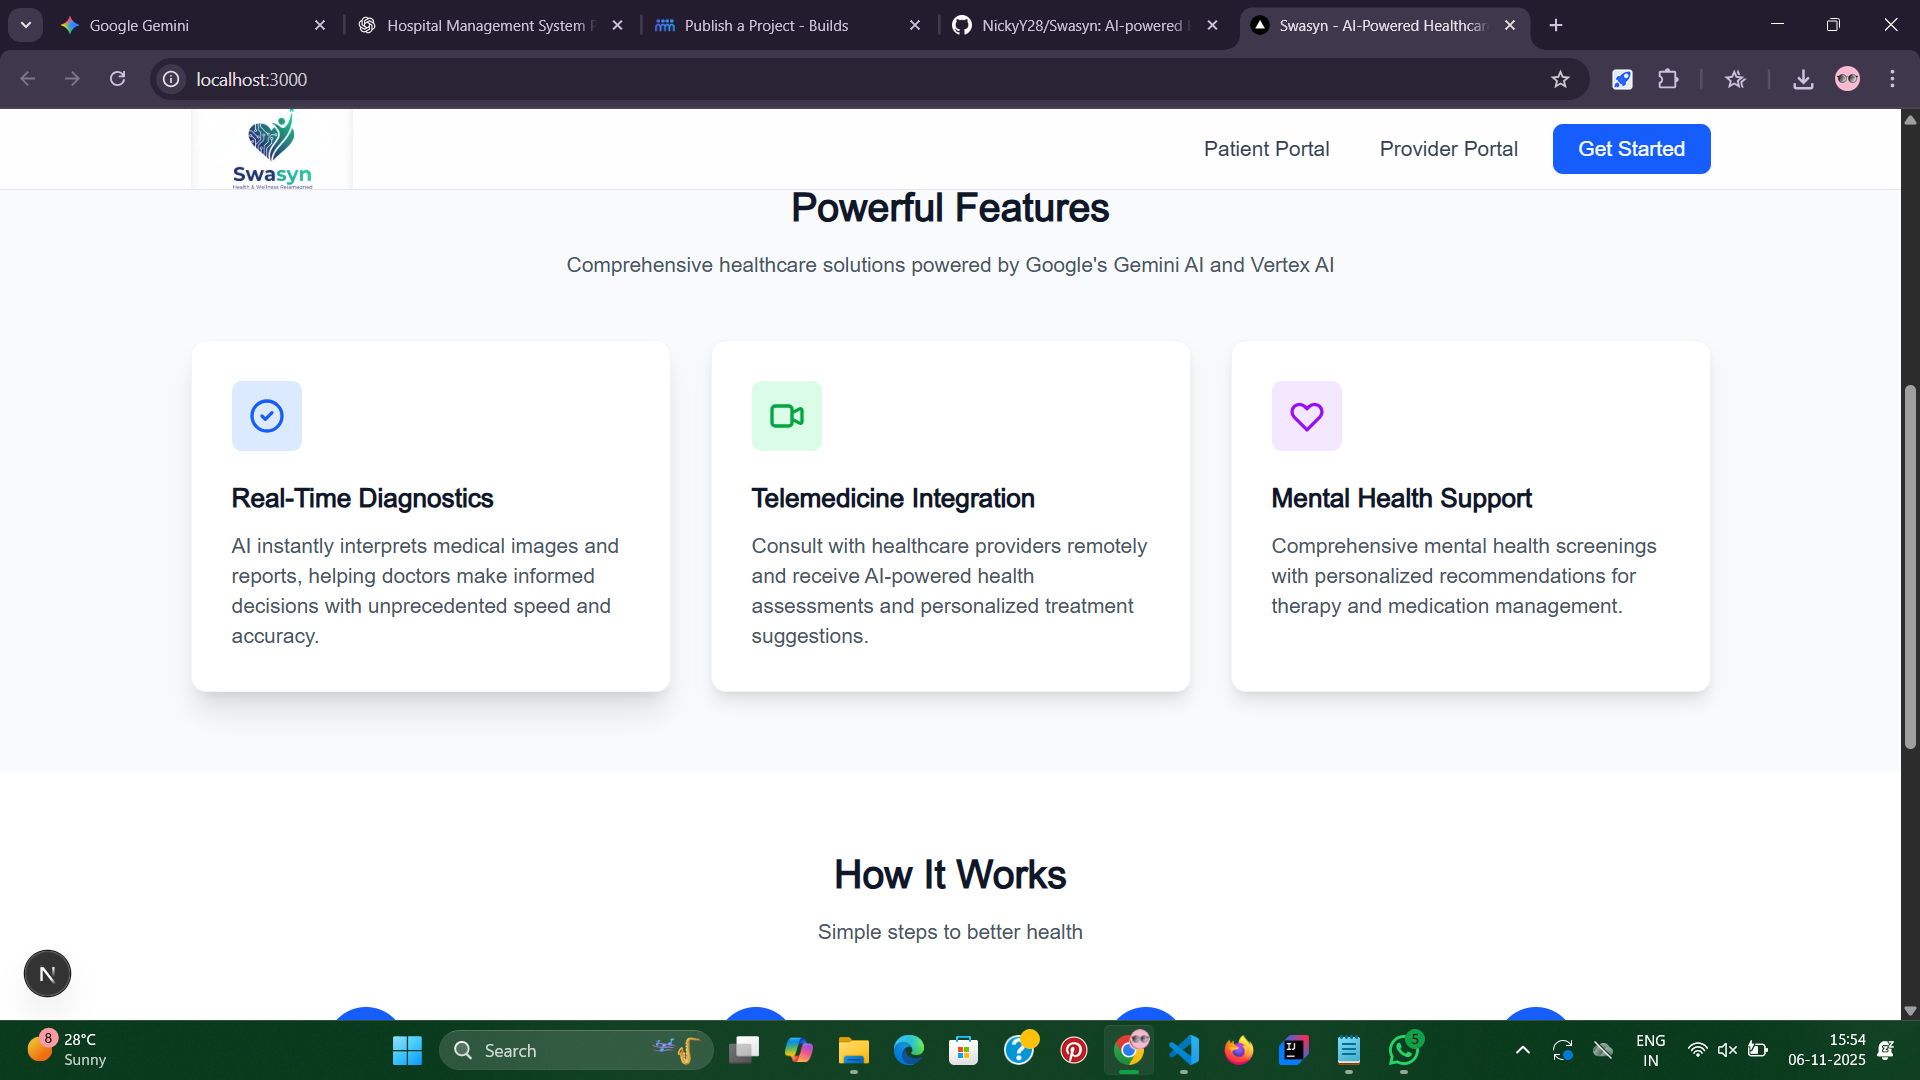Click the Get Started button
This screenshot has height=1080, width=1920.
tap(1631, 149)
